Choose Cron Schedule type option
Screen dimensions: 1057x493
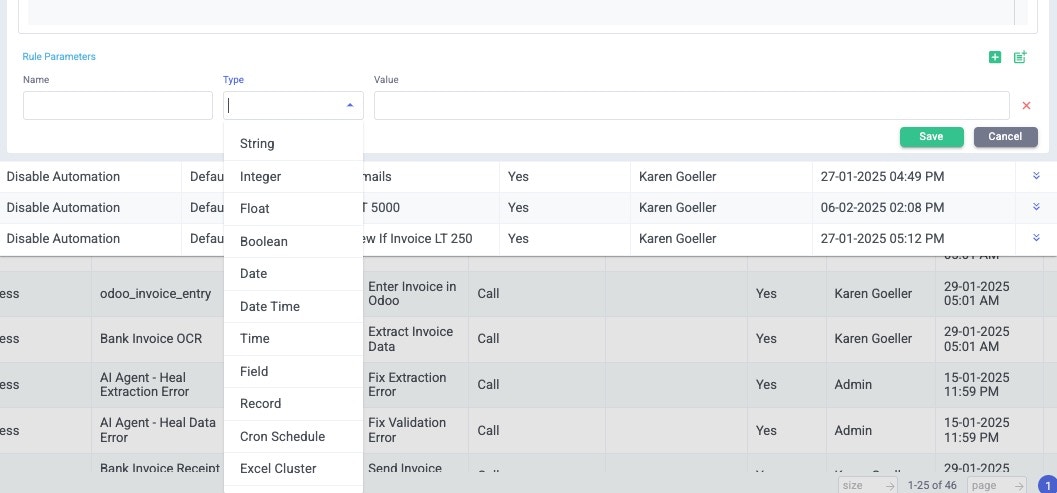tap(282, 436)
